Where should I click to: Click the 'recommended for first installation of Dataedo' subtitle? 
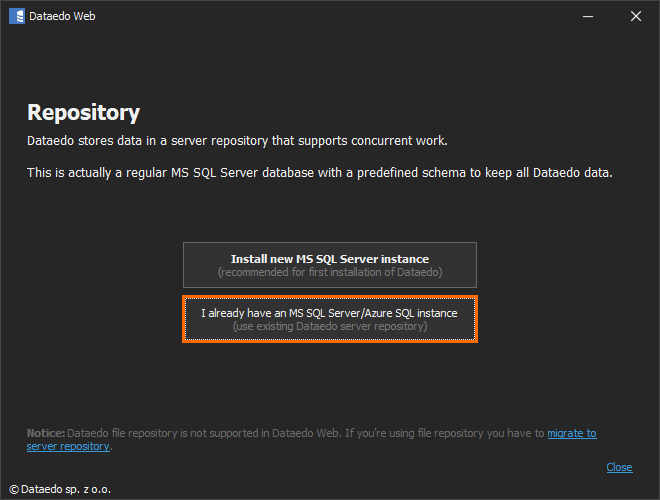click(330, 273)
